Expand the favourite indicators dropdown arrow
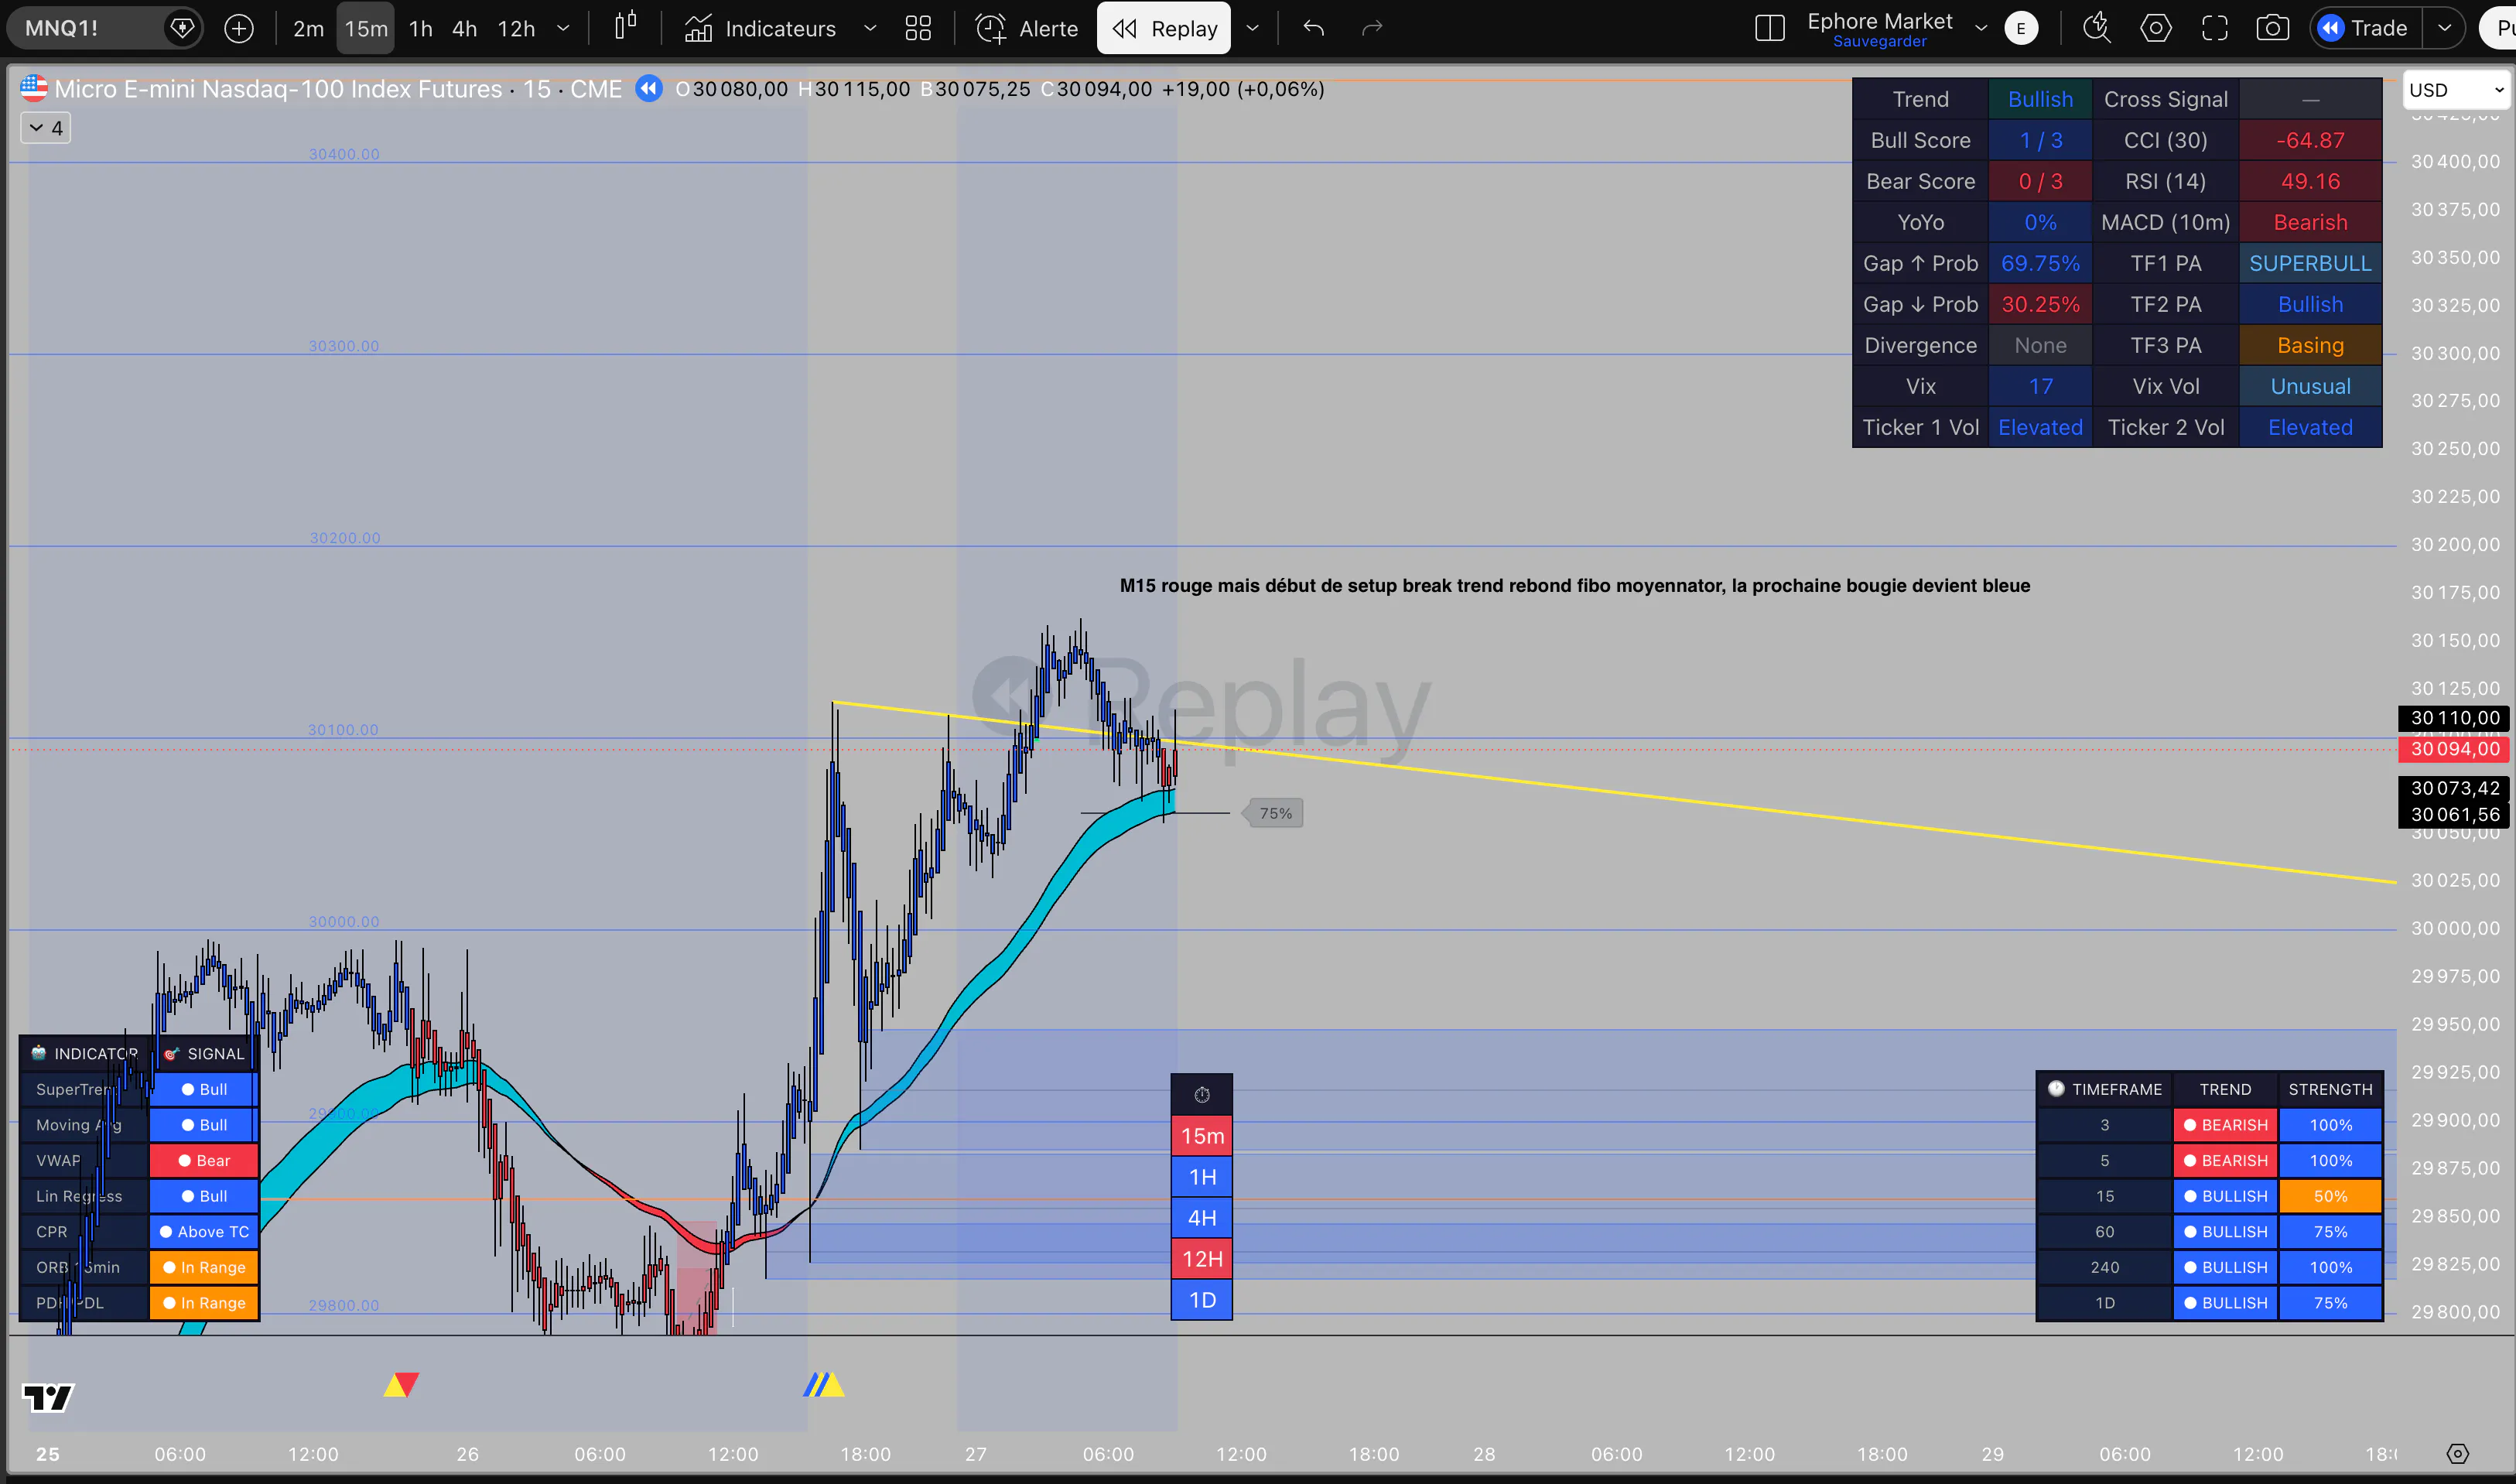This screenshot has height=1484, width=2516. 870,28
